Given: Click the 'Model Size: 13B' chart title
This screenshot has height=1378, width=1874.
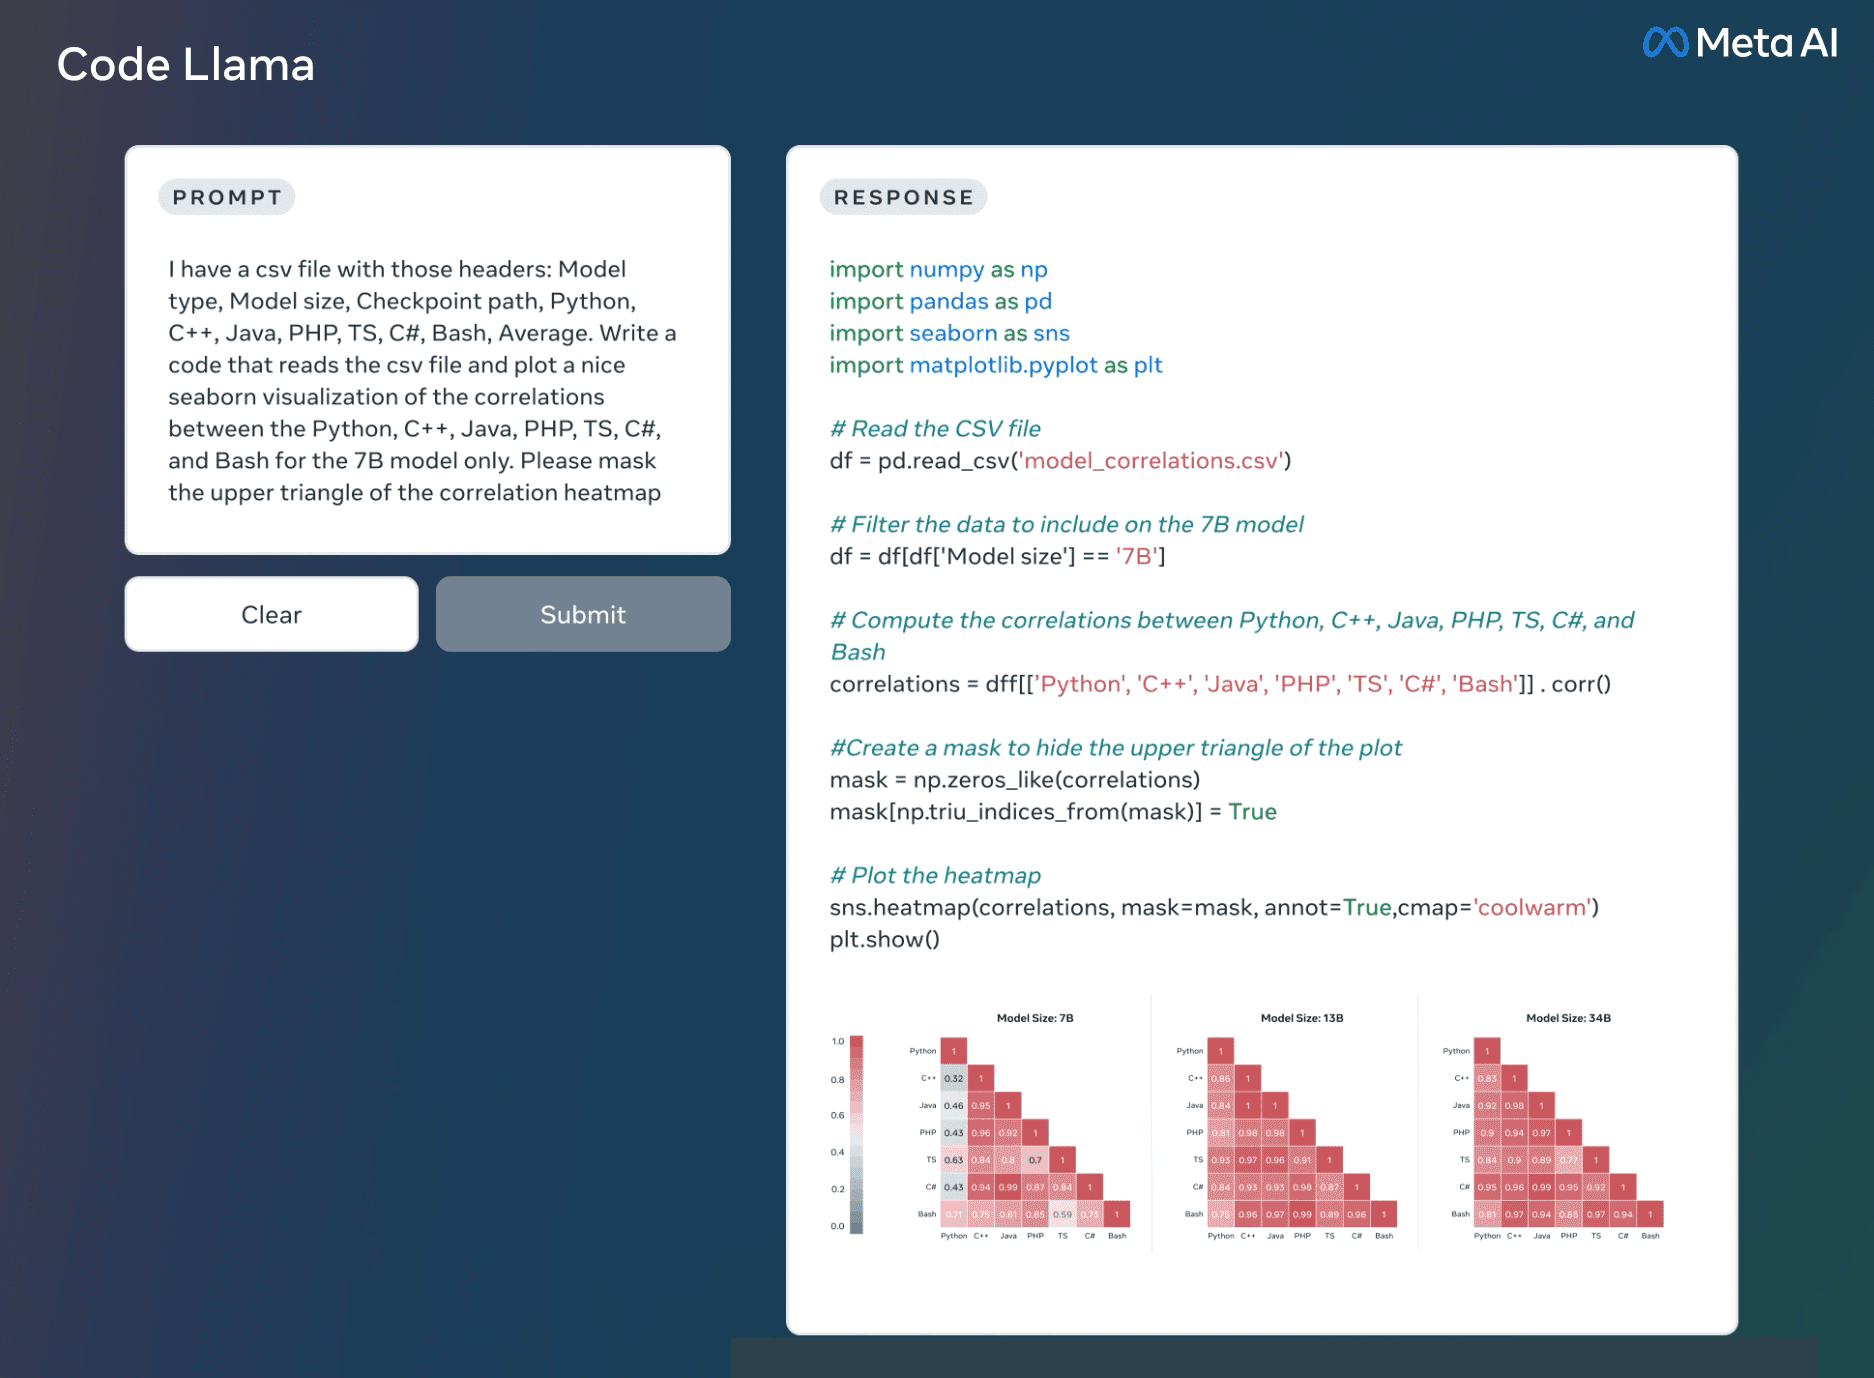Looking at the screenshot, I should pyautogui.click(x=1302, y=1018).
